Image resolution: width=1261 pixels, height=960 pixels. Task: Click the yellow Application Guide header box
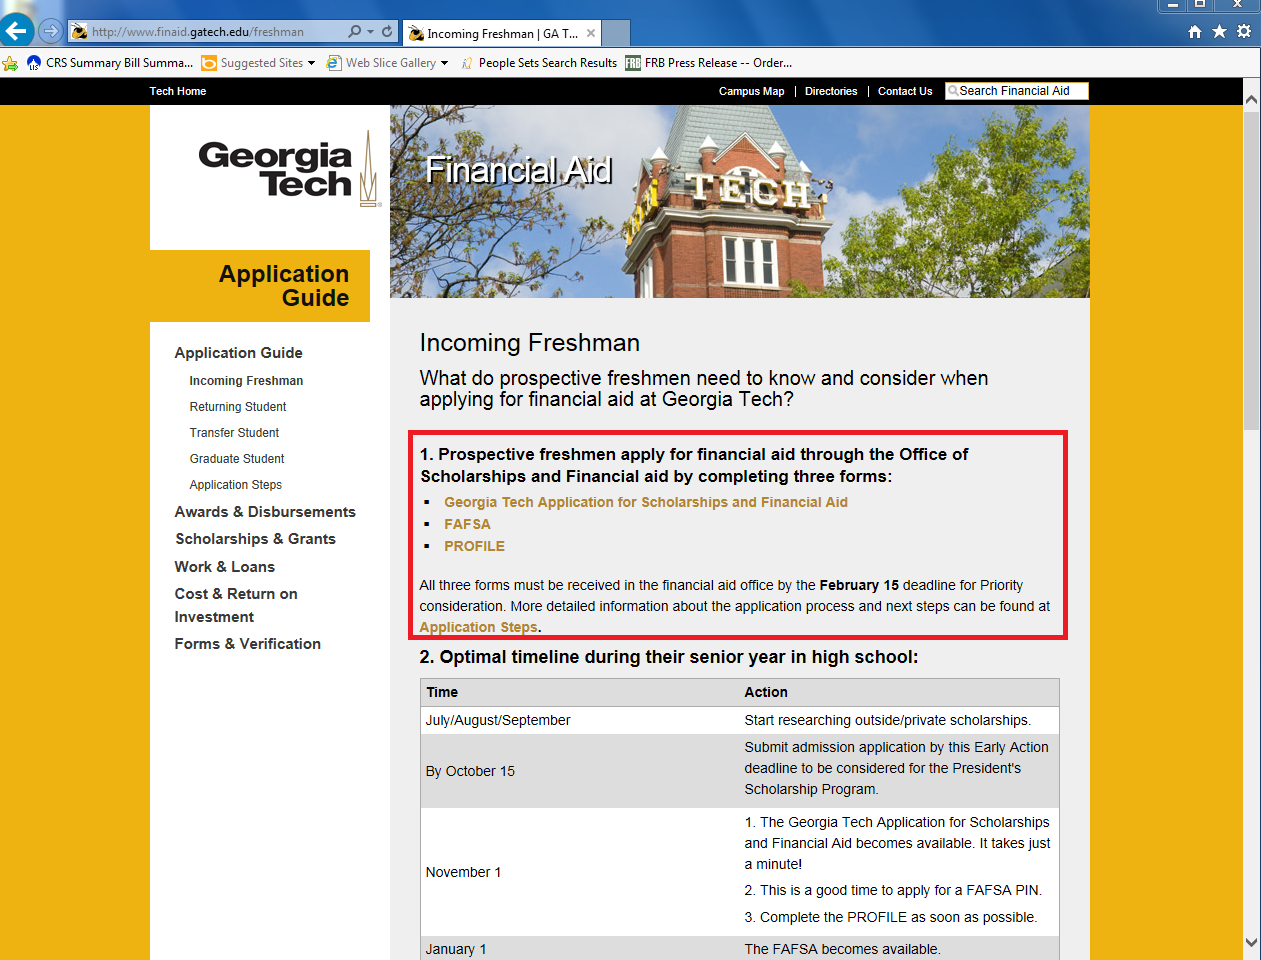(x=260, y=286)
